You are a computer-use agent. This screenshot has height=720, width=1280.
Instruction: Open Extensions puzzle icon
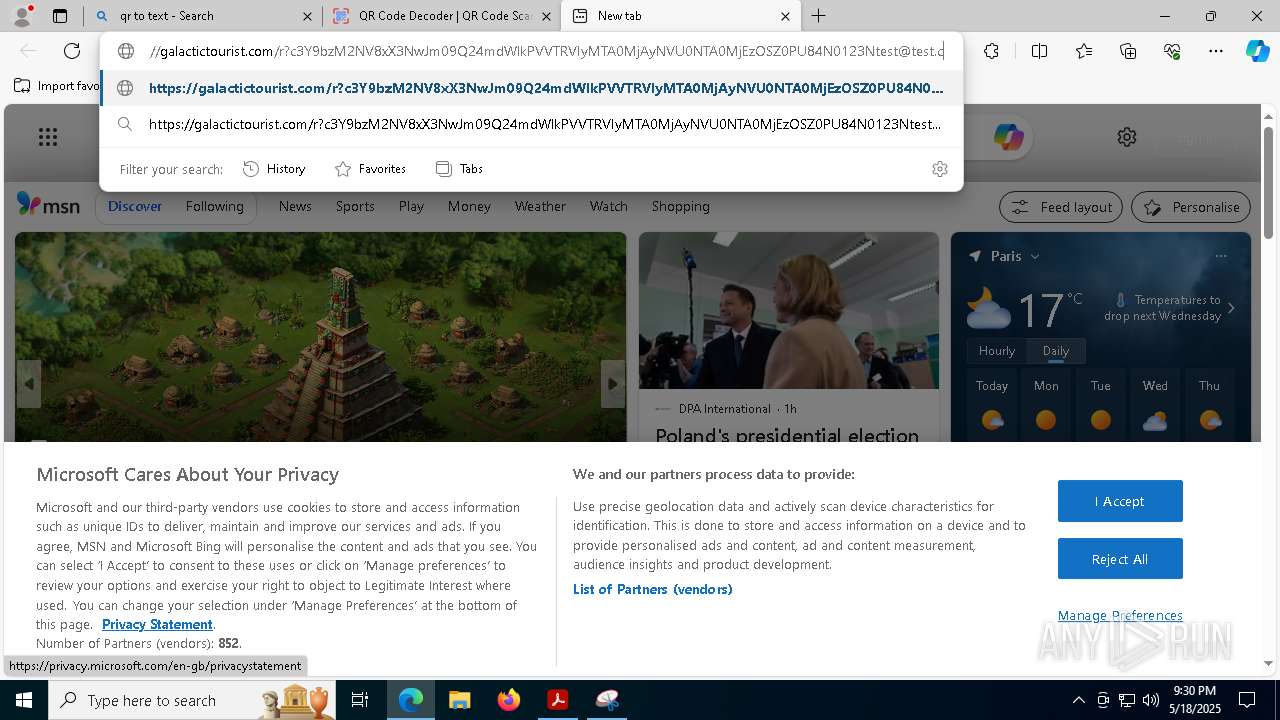click(991, 51)
